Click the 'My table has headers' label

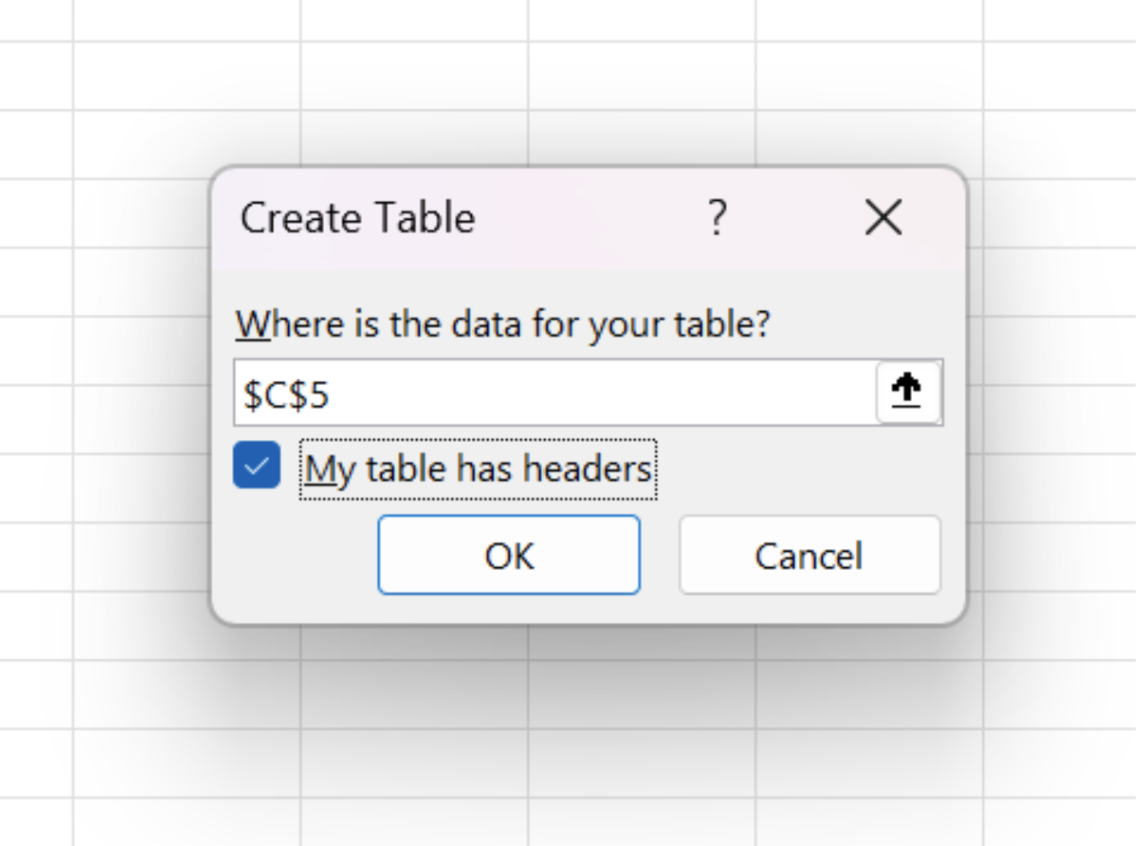(x=479, y=469)
